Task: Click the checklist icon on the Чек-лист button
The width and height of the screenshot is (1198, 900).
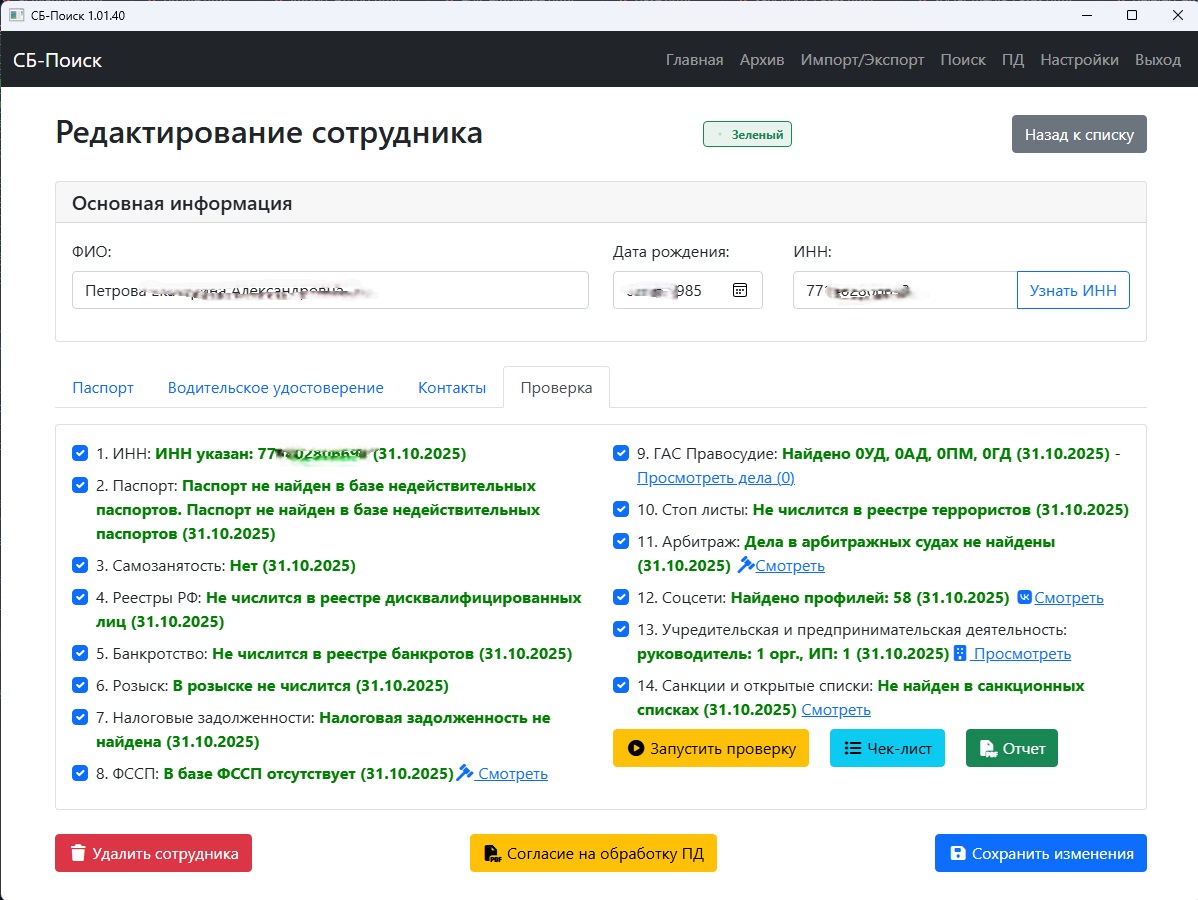Action: click(x=852, y=747)
